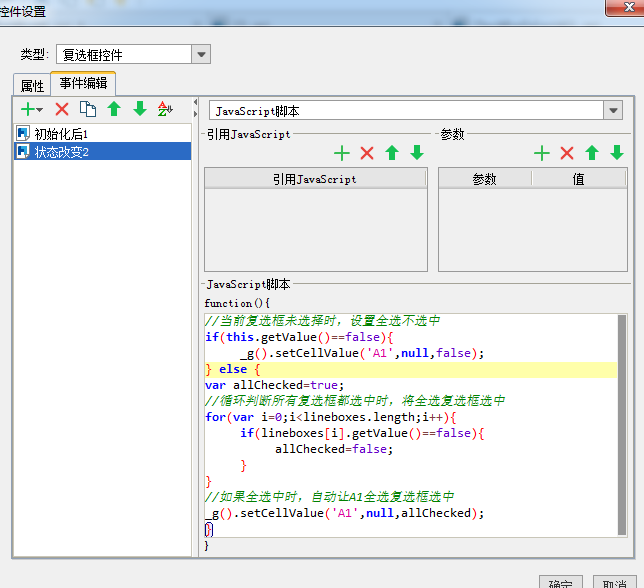Viewport: 644px width, 588px height.
Task: Switch to the 事件编辑 tab
Action: point(83,83)
